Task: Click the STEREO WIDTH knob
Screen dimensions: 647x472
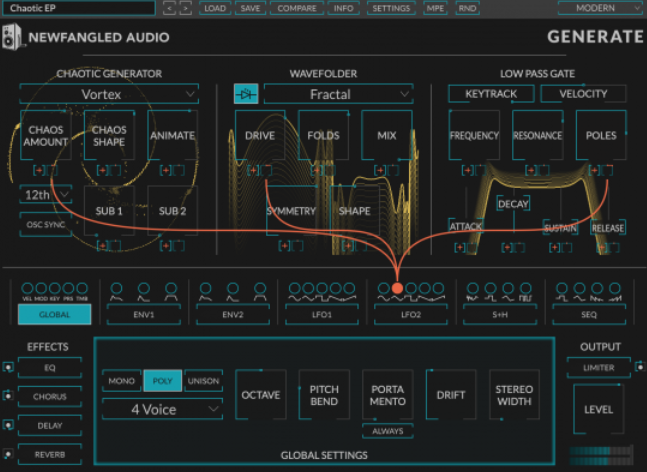Action: 514,395
